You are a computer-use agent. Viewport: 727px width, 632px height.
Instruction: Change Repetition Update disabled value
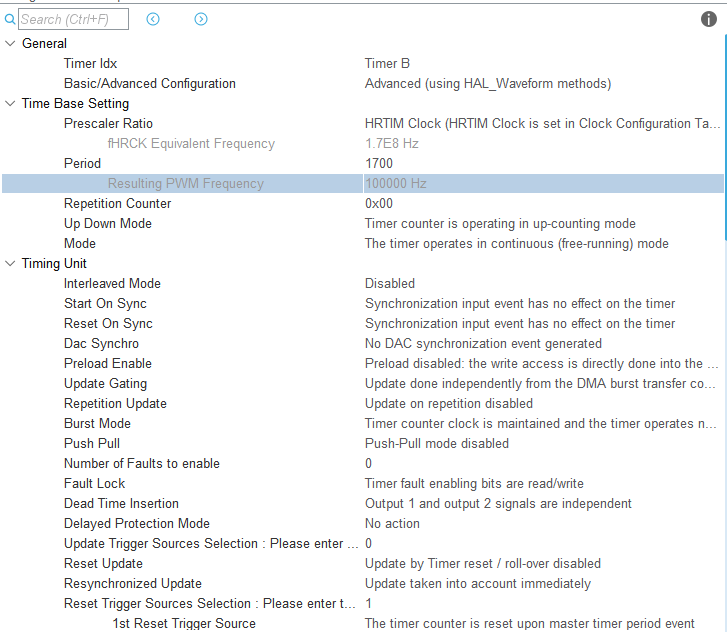[449, 403]
